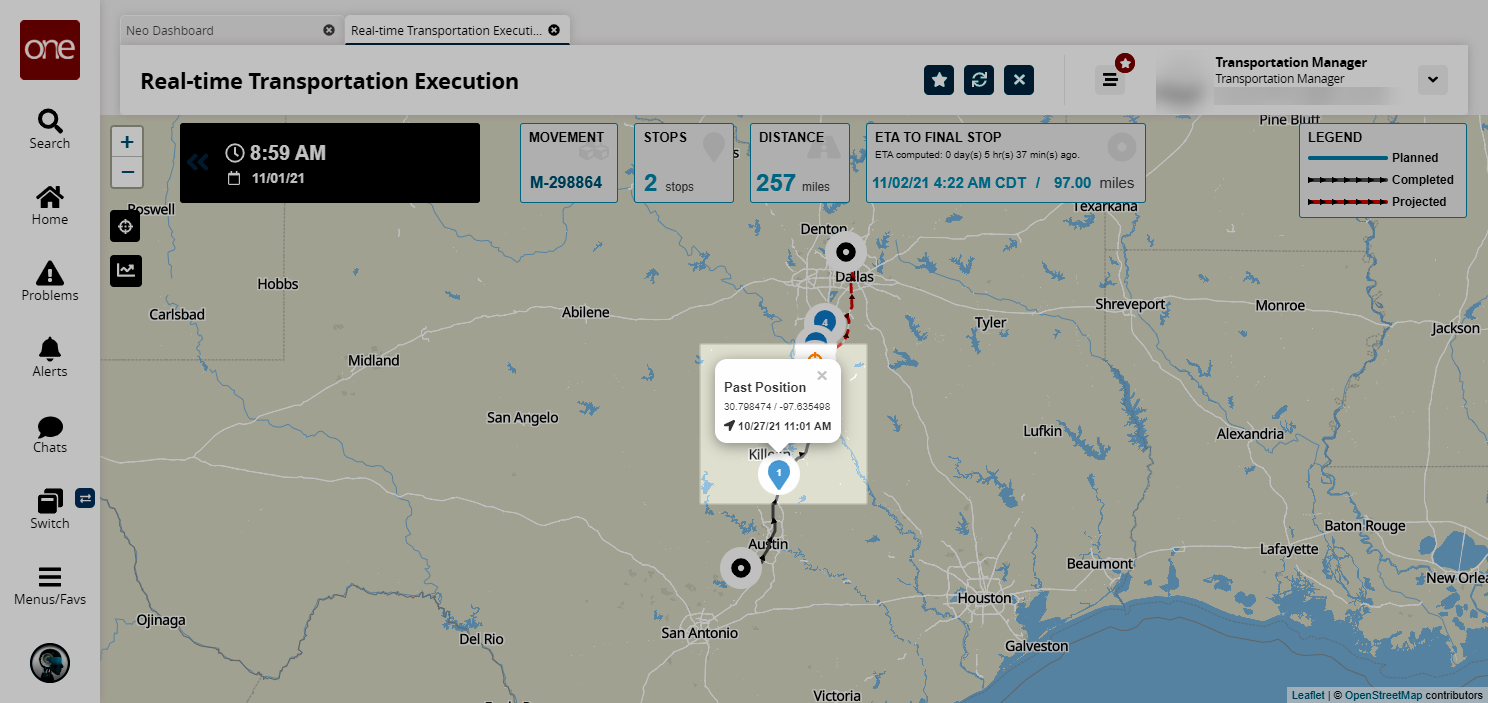Add page to favorites with star button

(x=939, y=80)
